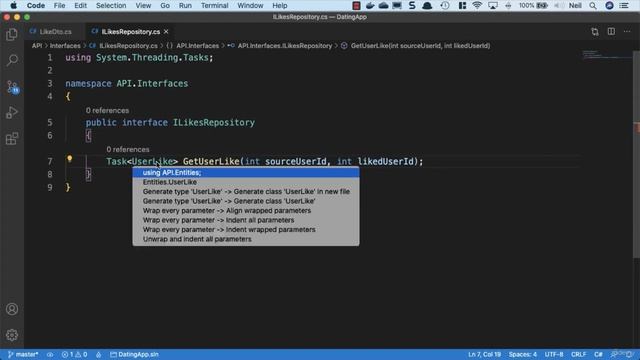Screen dimensions: 640x360
Task: Click the AirPlay display icon in menu bar
Action: pyautogui.click(x=493, y=5)
